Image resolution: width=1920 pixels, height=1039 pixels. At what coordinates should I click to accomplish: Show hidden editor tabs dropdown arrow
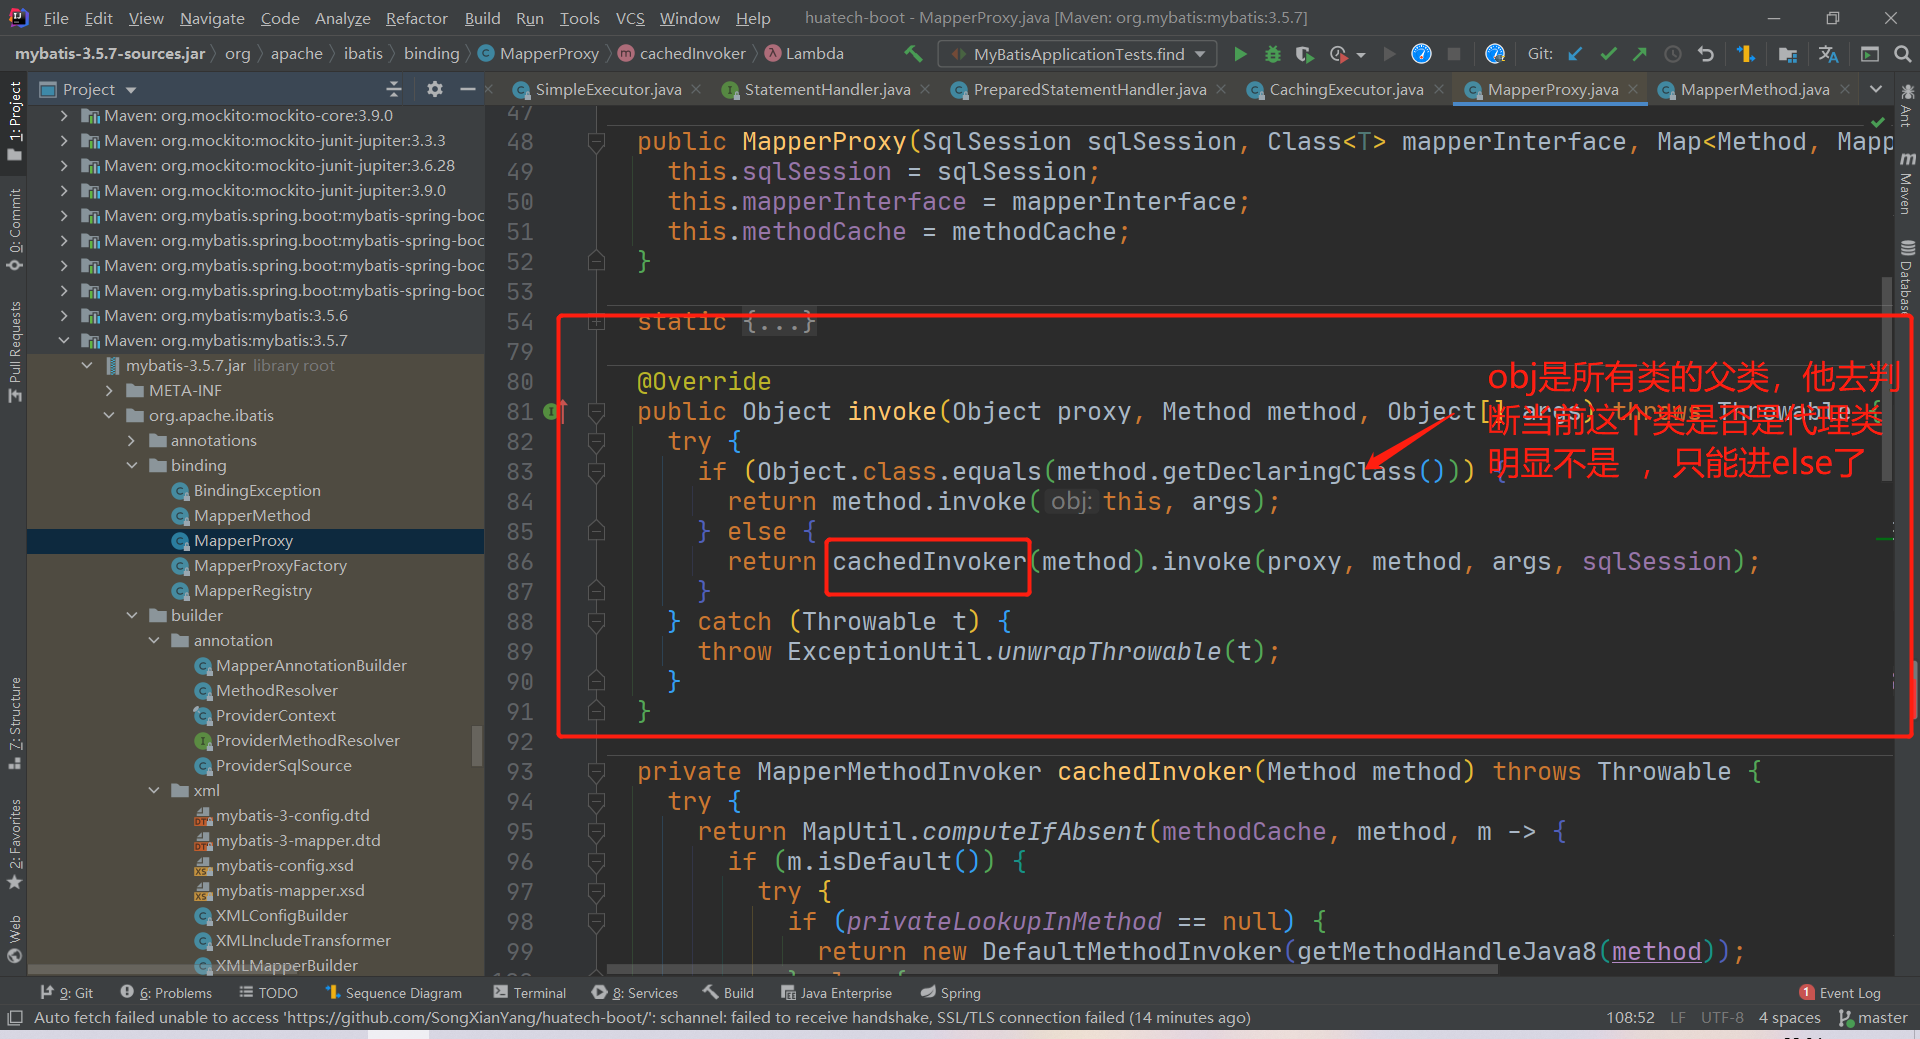1876,89
